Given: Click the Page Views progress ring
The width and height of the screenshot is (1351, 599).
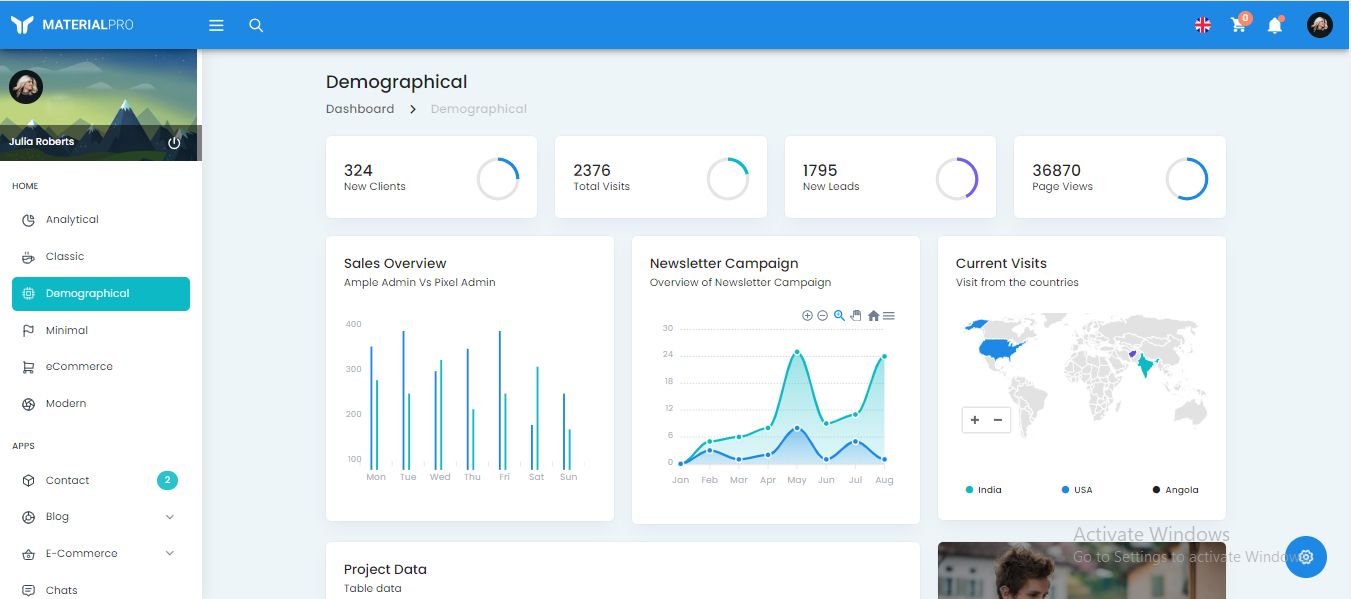Looking at the screenshot, I should coord(1187,179).
